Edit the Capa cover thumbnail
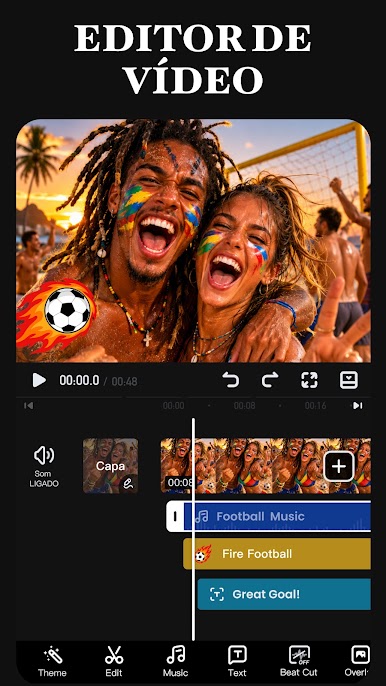 pyautogui.click(x=111, y=466)
